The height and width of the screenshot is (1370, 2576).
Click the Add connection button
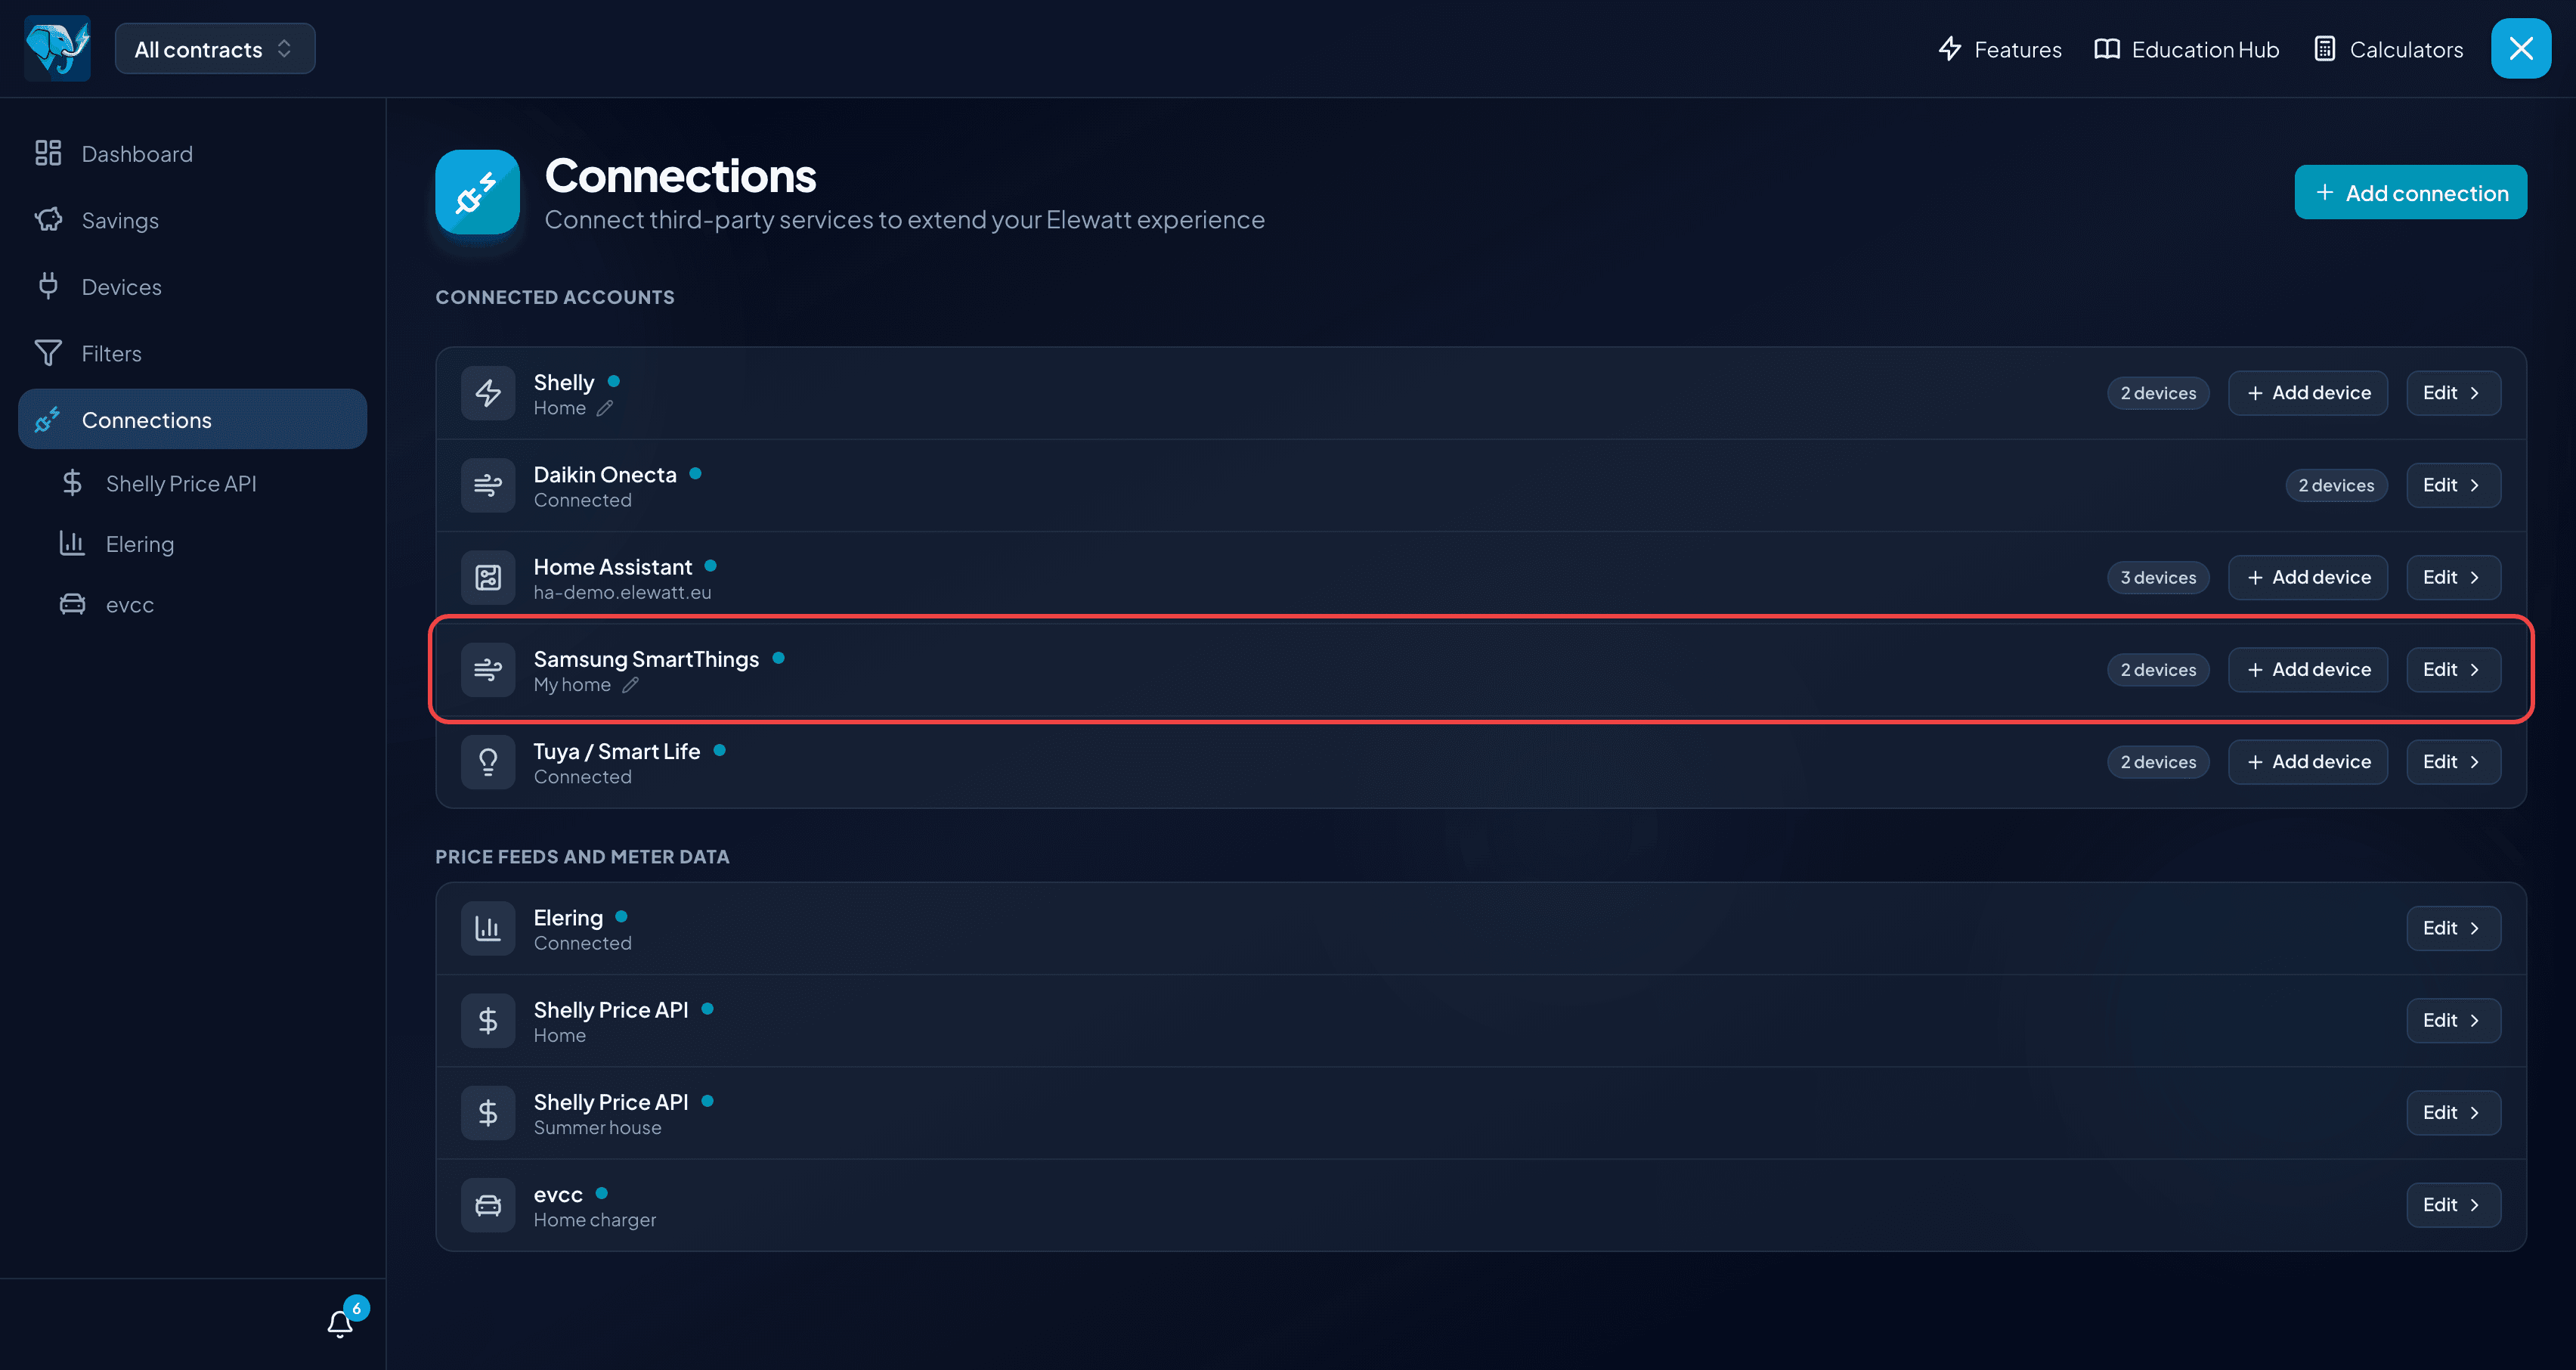click(2410, 192)
